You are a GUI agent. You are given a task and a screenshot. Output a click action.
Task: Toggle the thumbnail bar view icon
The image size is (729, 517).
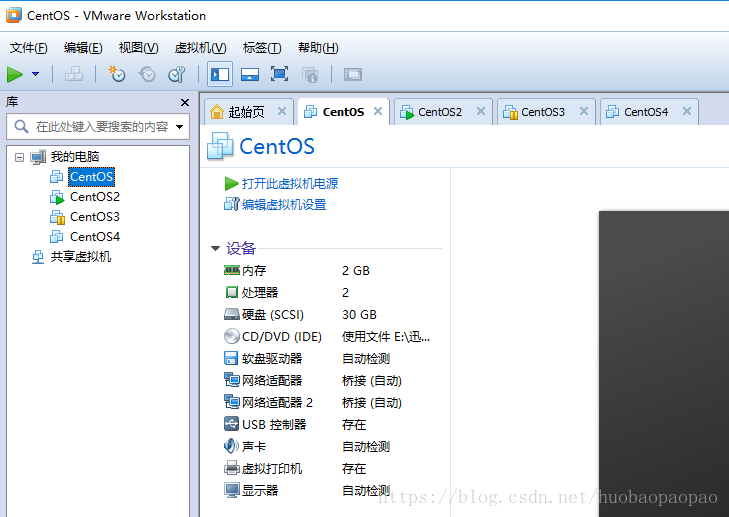tap(250, 74)
